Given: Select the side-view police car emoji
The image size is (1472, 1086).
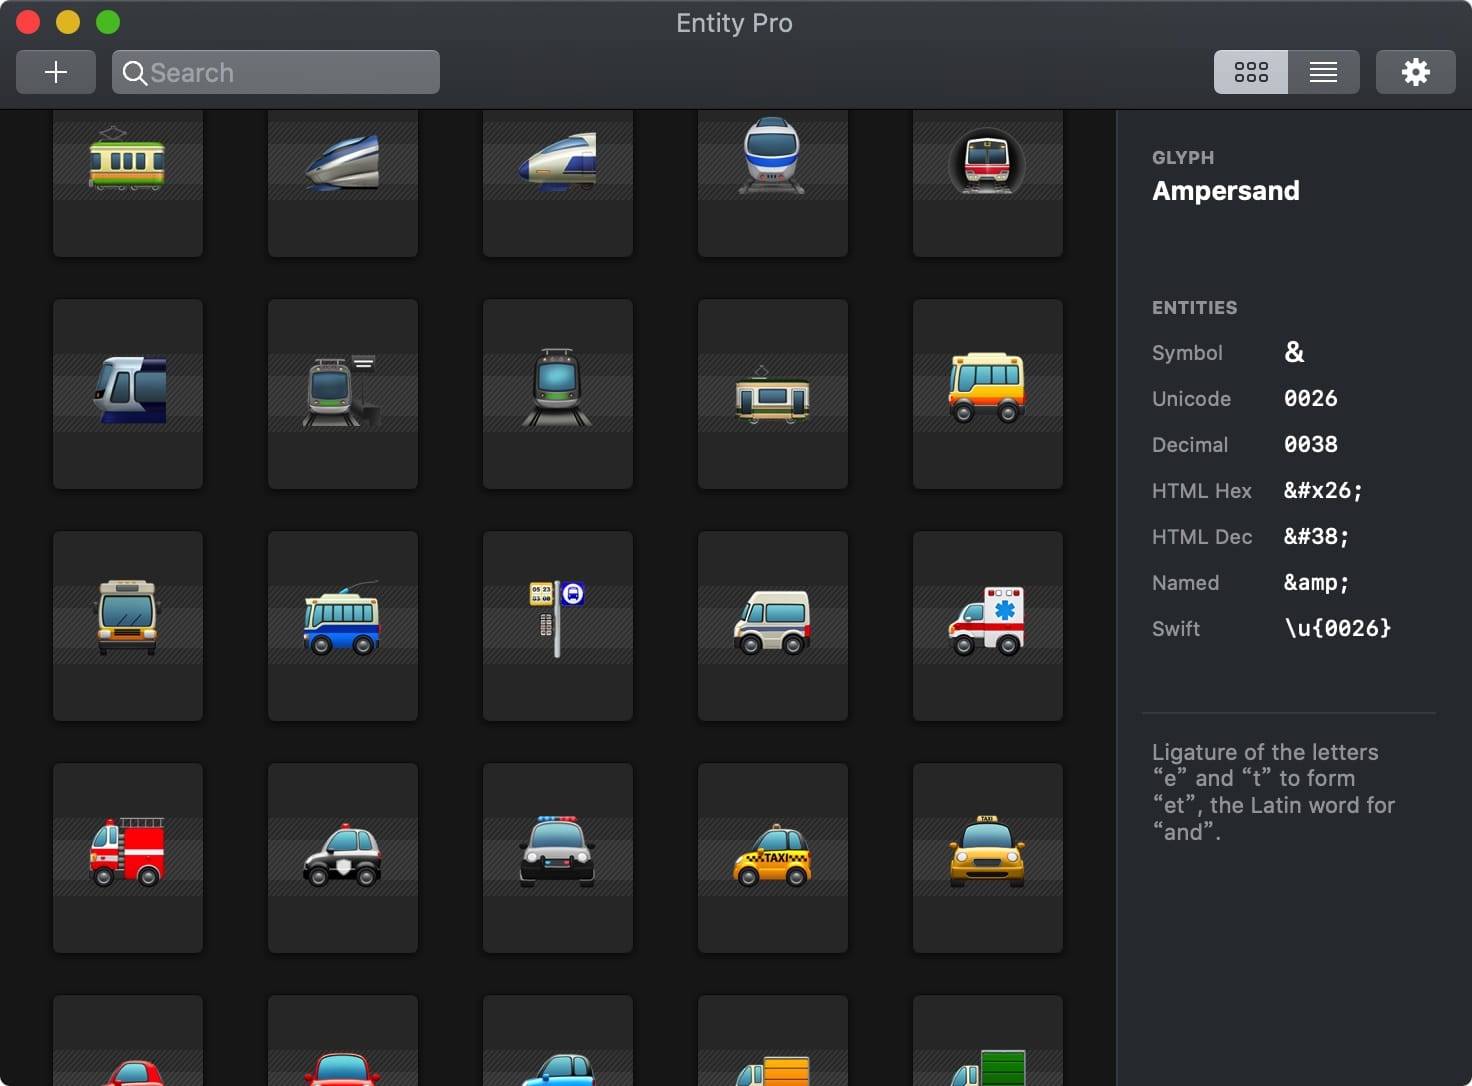Looking at the screenshot, I should click(x=343, y=858).
